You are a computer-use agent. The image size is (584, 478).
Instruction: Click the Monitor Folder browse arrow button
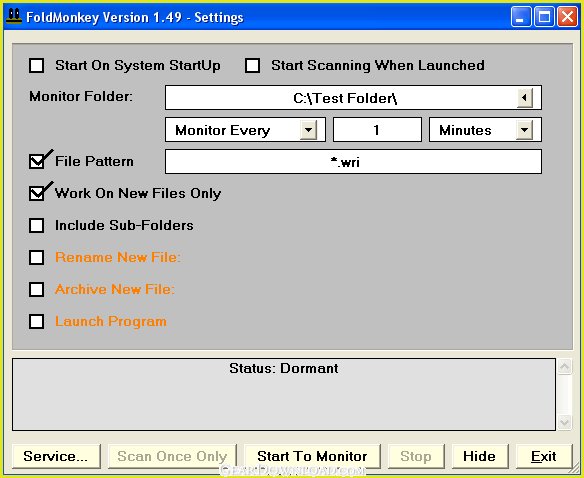pos(525,98)
